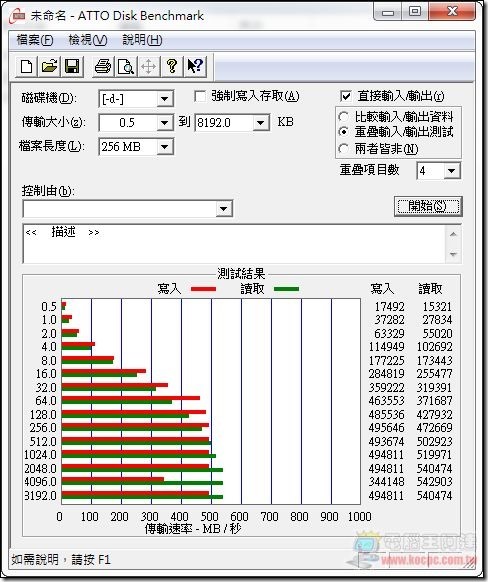The image size is (488, 582).
Task: Click the New document toolbar icon
Action: (26, 66)
